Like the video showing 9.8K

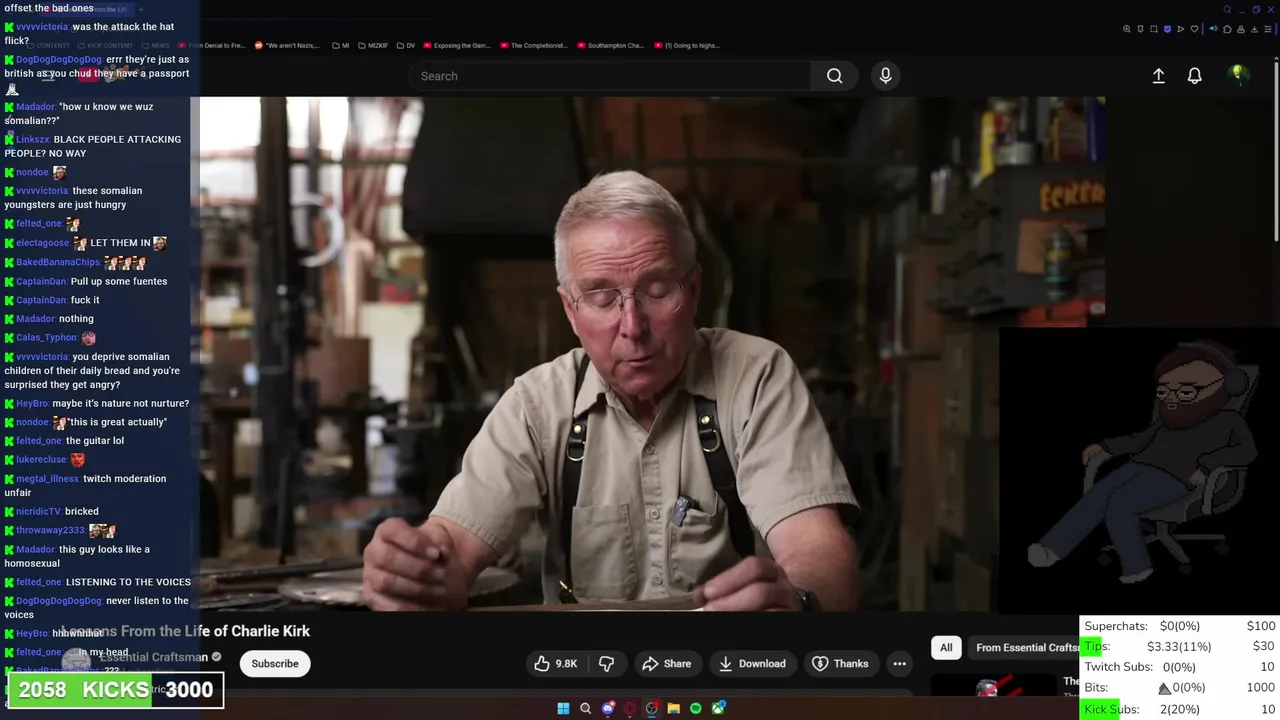[555, 664]
